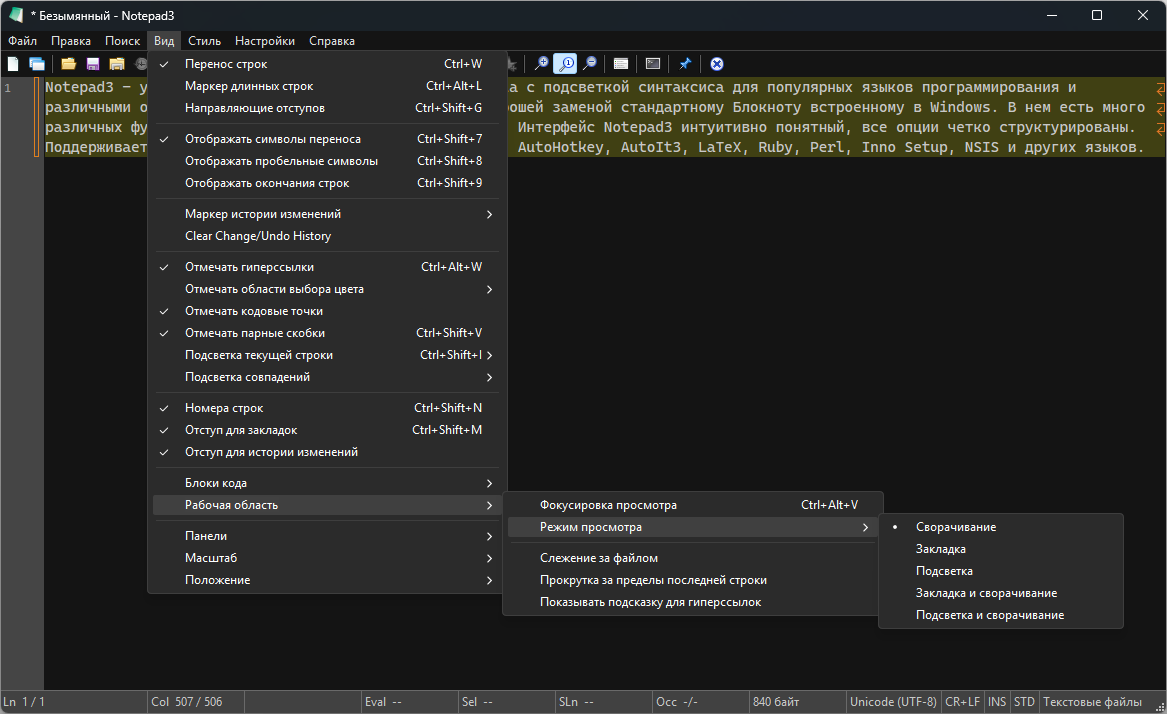Viewport: 1167px width, 714px height.
Task: Click the 'CR+LF' line ending status field
Action: point(962,702)
